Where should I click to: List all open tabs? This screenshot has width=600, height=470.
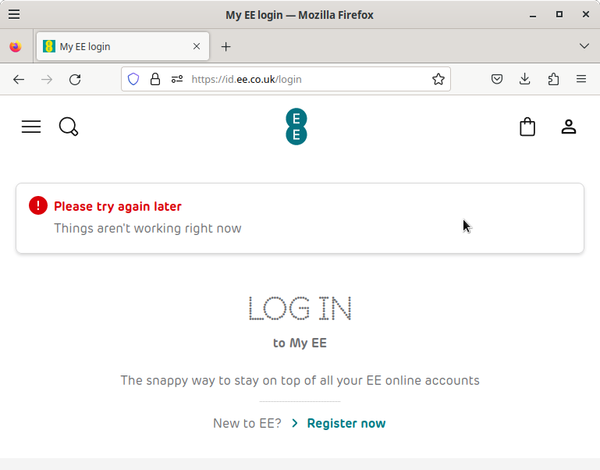[584, 46]
